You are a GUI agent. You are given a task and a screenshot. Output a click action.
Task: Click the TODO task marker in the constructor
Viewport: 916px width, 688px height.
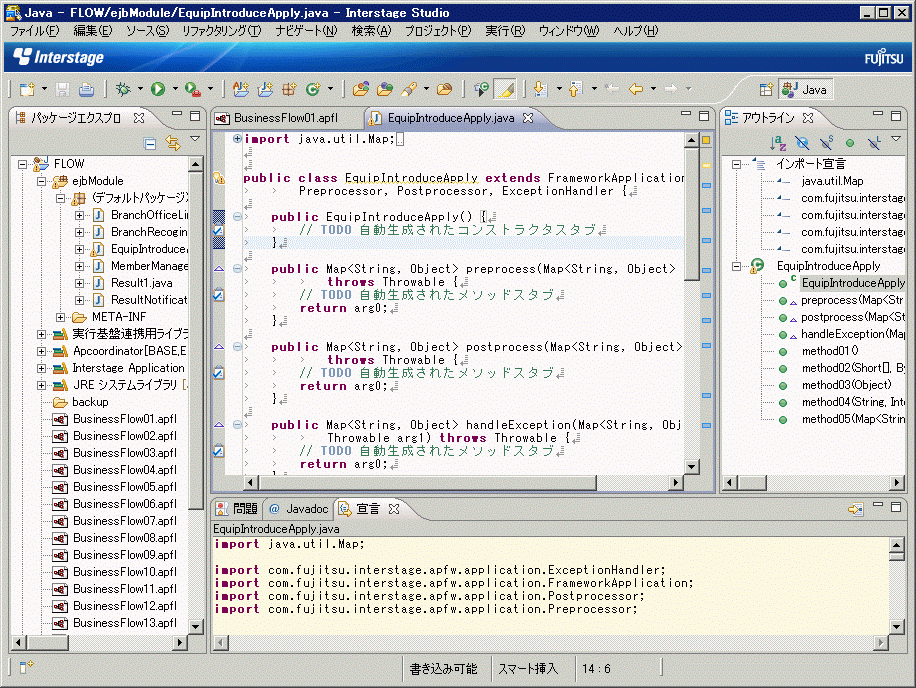point(218,230)
